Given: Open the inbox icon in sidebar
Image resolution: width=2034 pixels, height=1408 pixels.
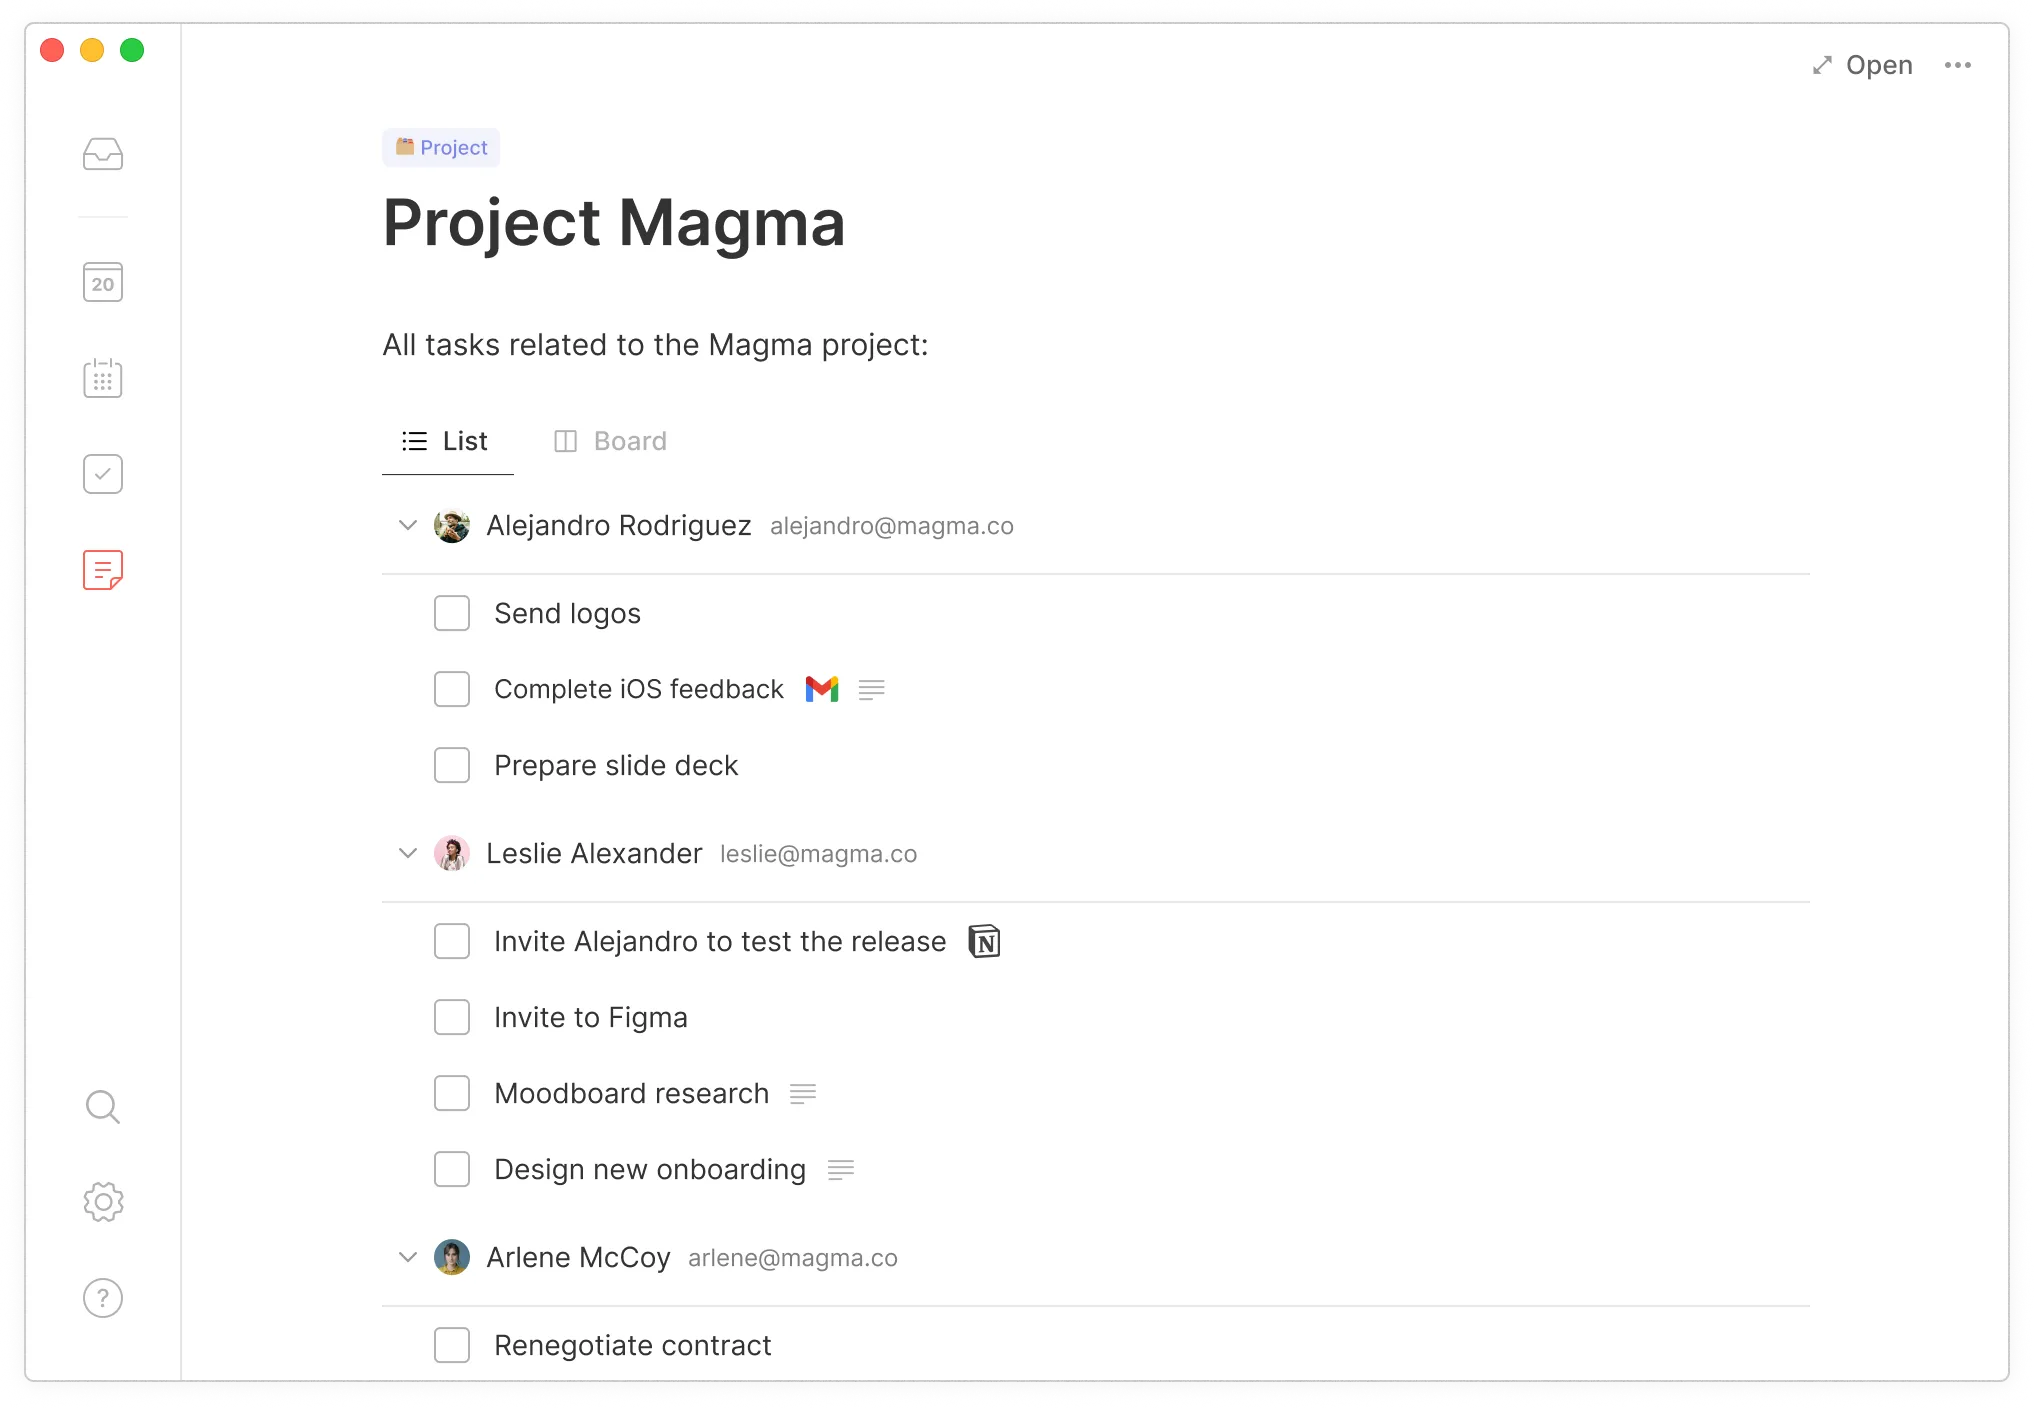Looking at the screenshot, I should pyautogui.click(x=102, y=154).
